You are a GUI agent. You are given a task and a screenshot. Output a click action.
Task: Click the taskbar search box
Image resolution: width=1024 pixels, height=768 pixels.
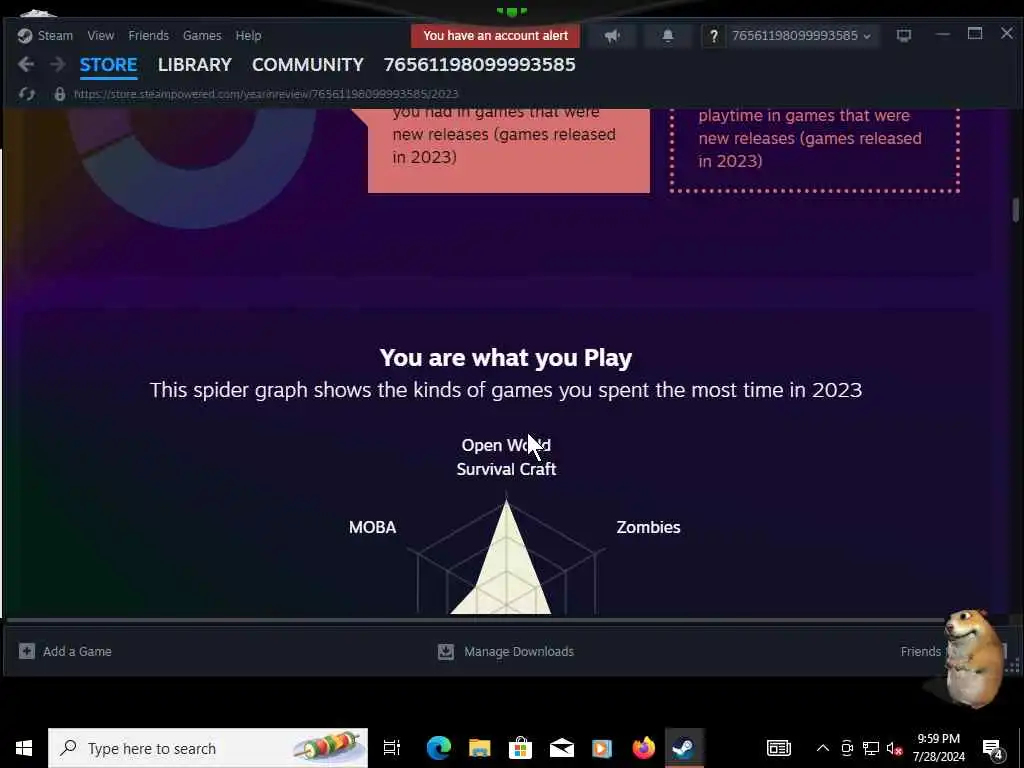pyautogui.click(x=208, y=748)
